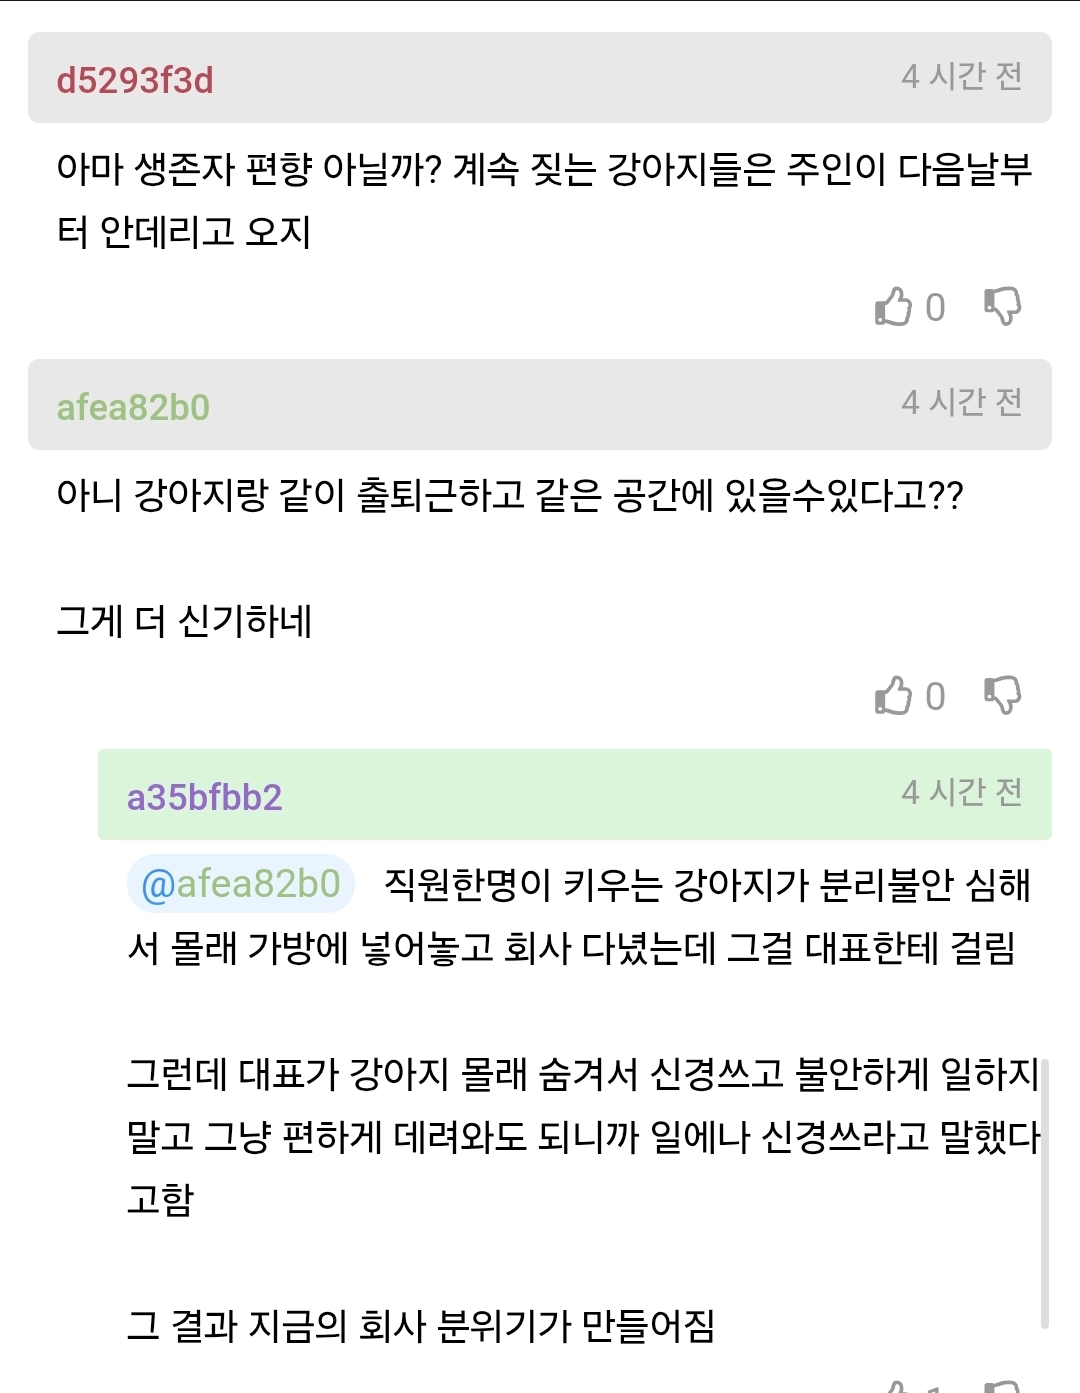Open the green afea82b0 username in comment header
Screen dimensions: 1080x1393
click(x=133, y=407)
